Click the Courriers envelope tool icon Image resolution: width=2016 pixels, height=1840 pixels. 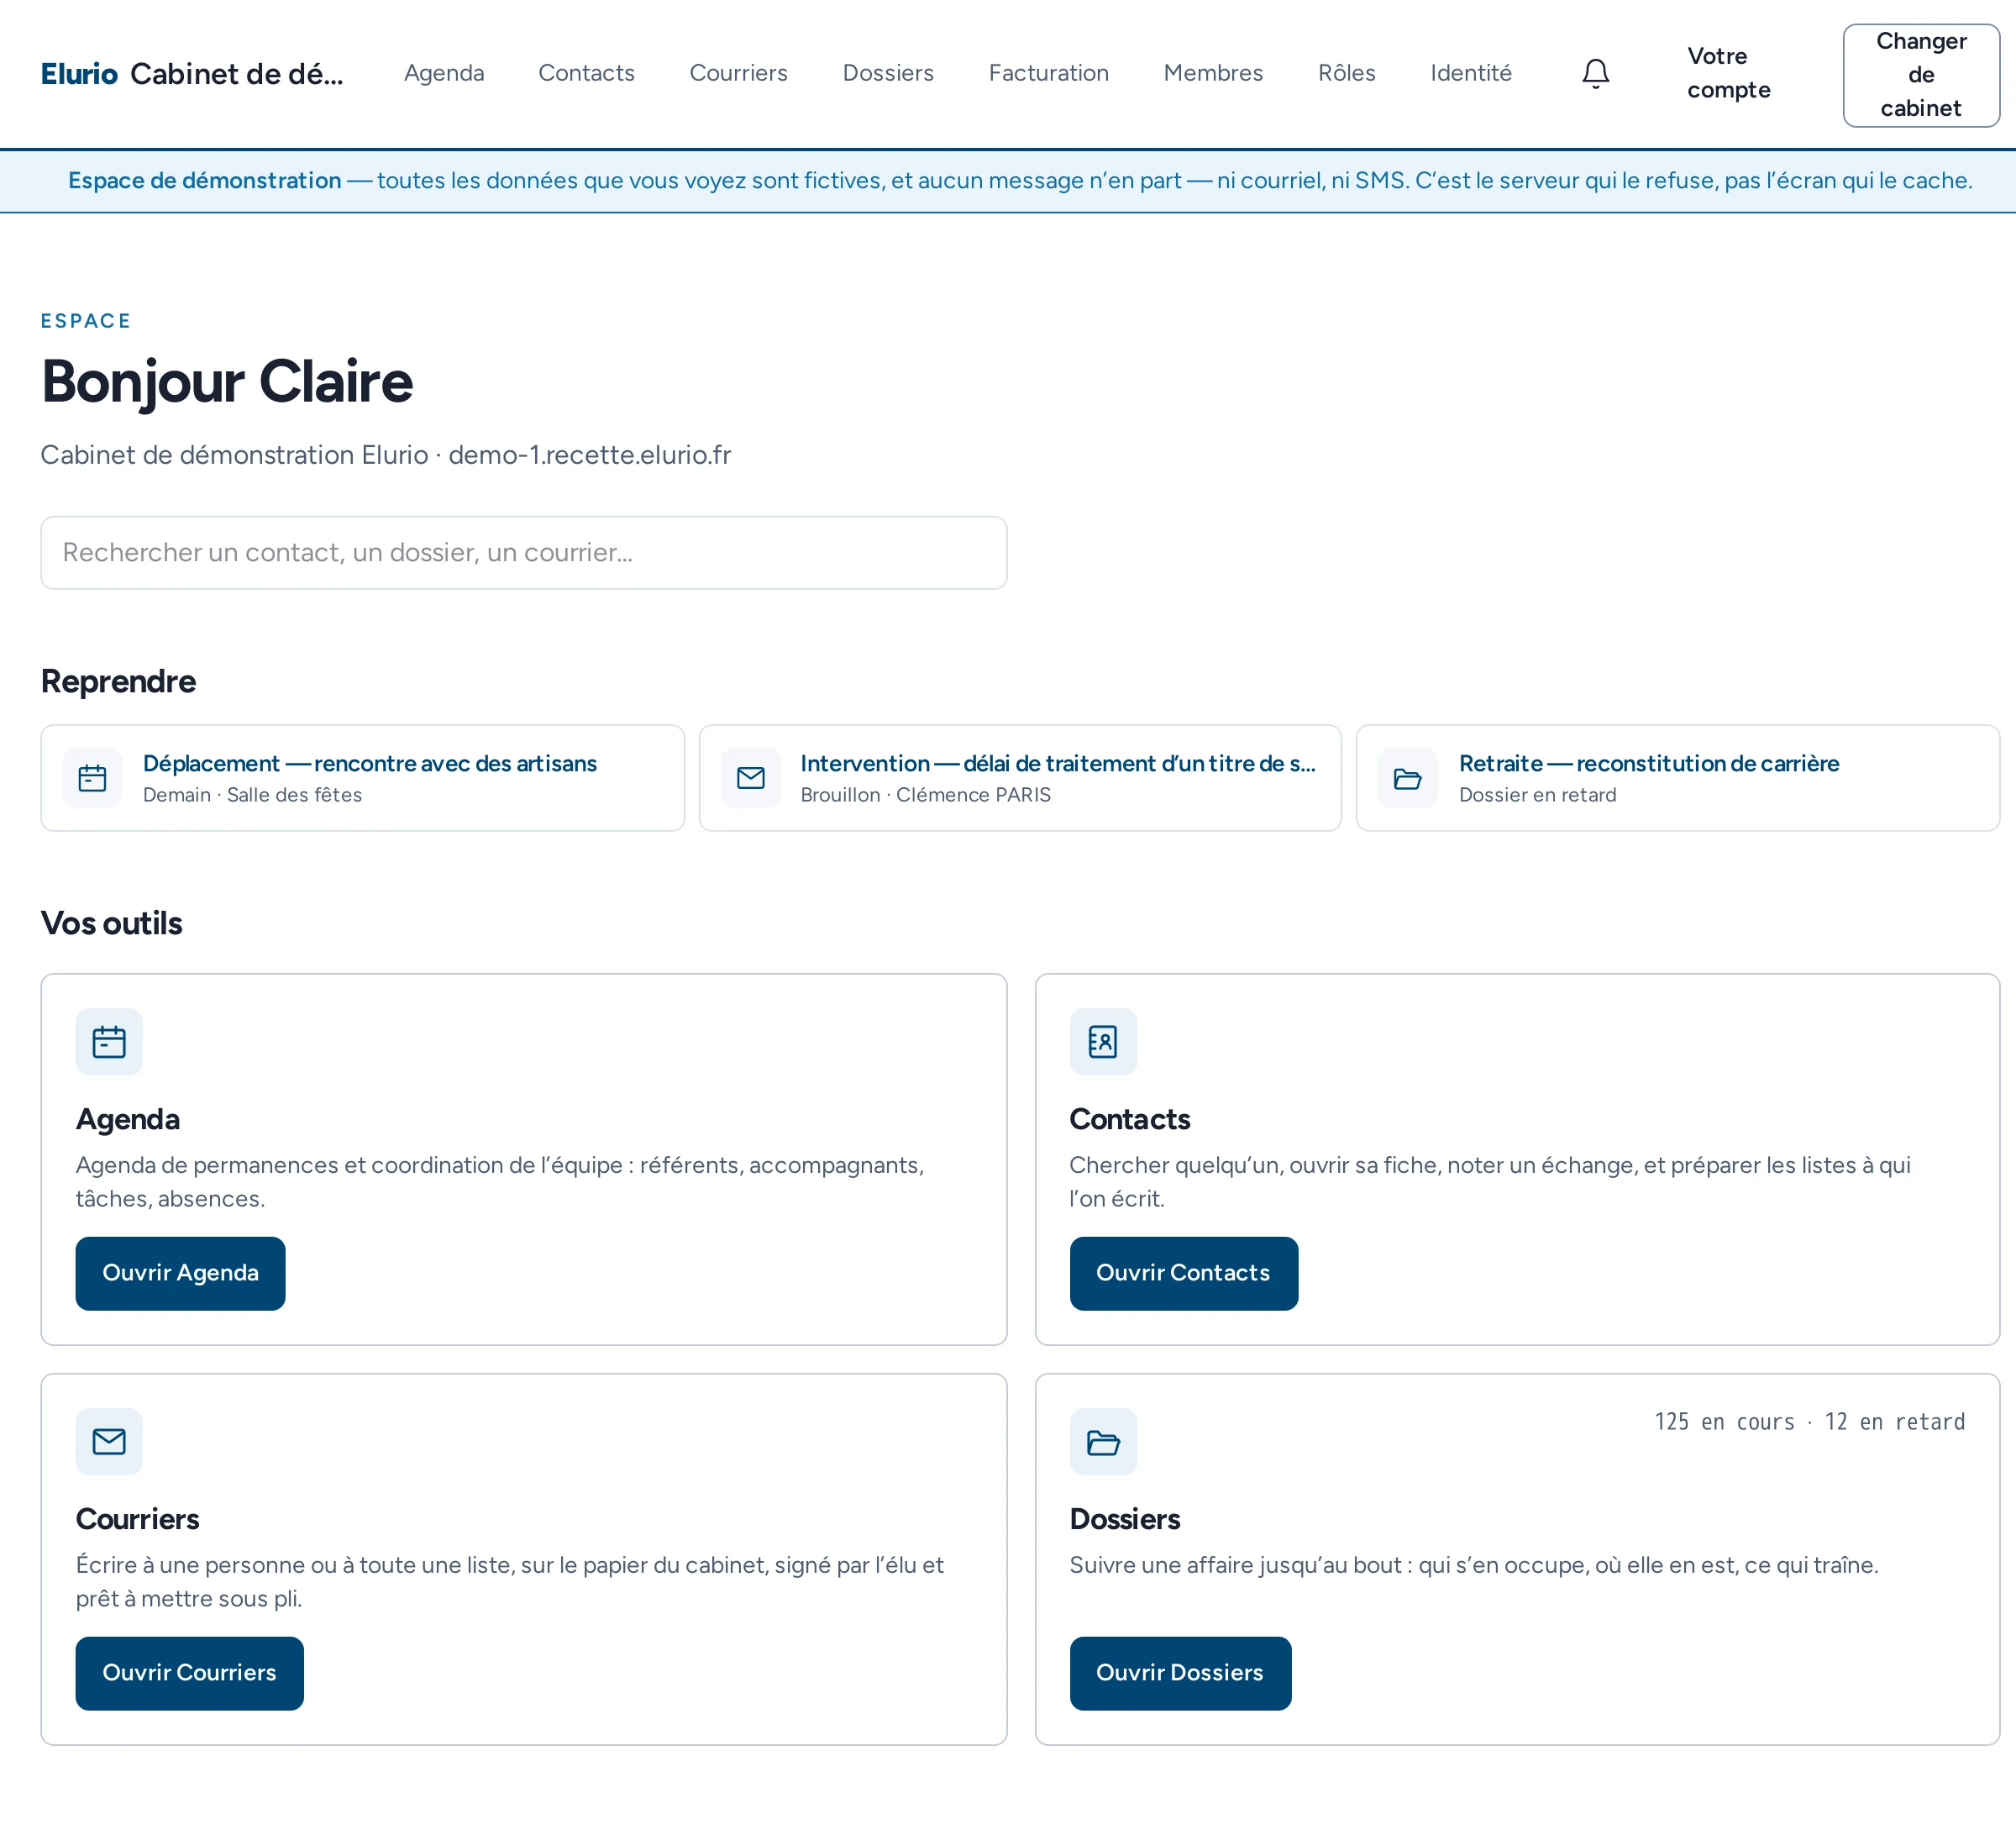click(109, 1442)
